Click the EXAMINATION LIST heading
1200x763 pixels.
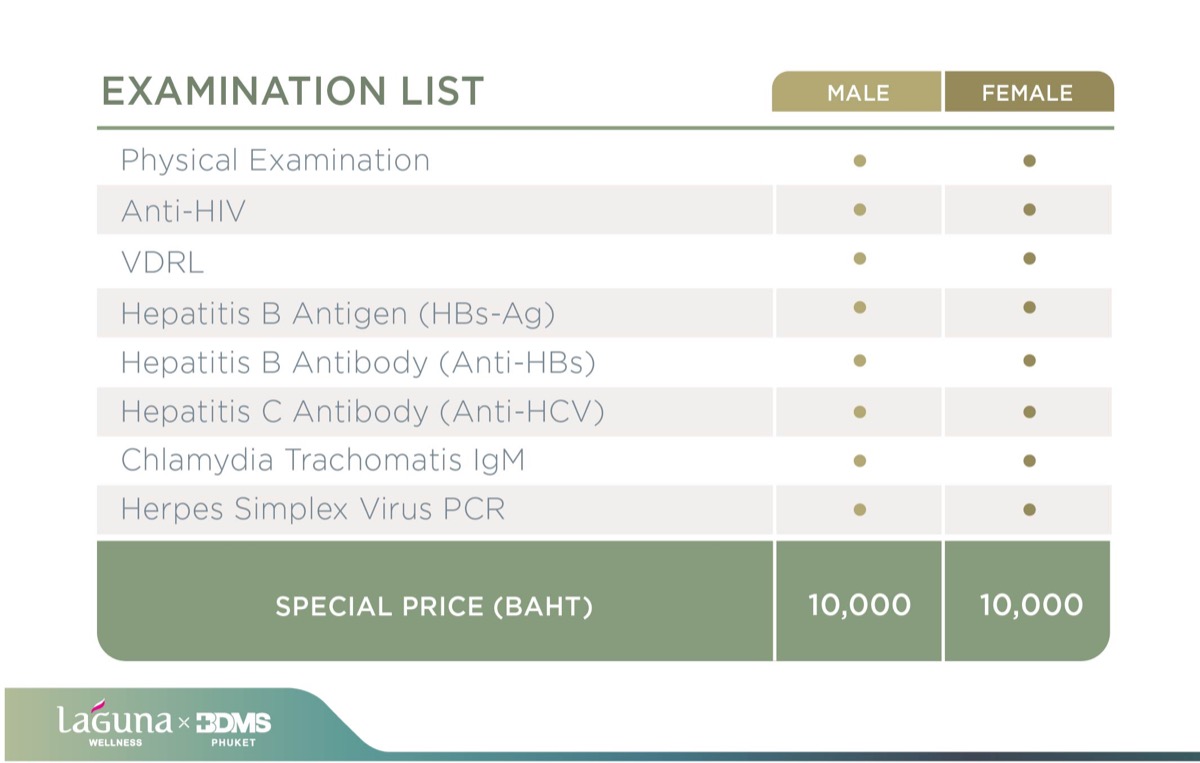[293, 91]
